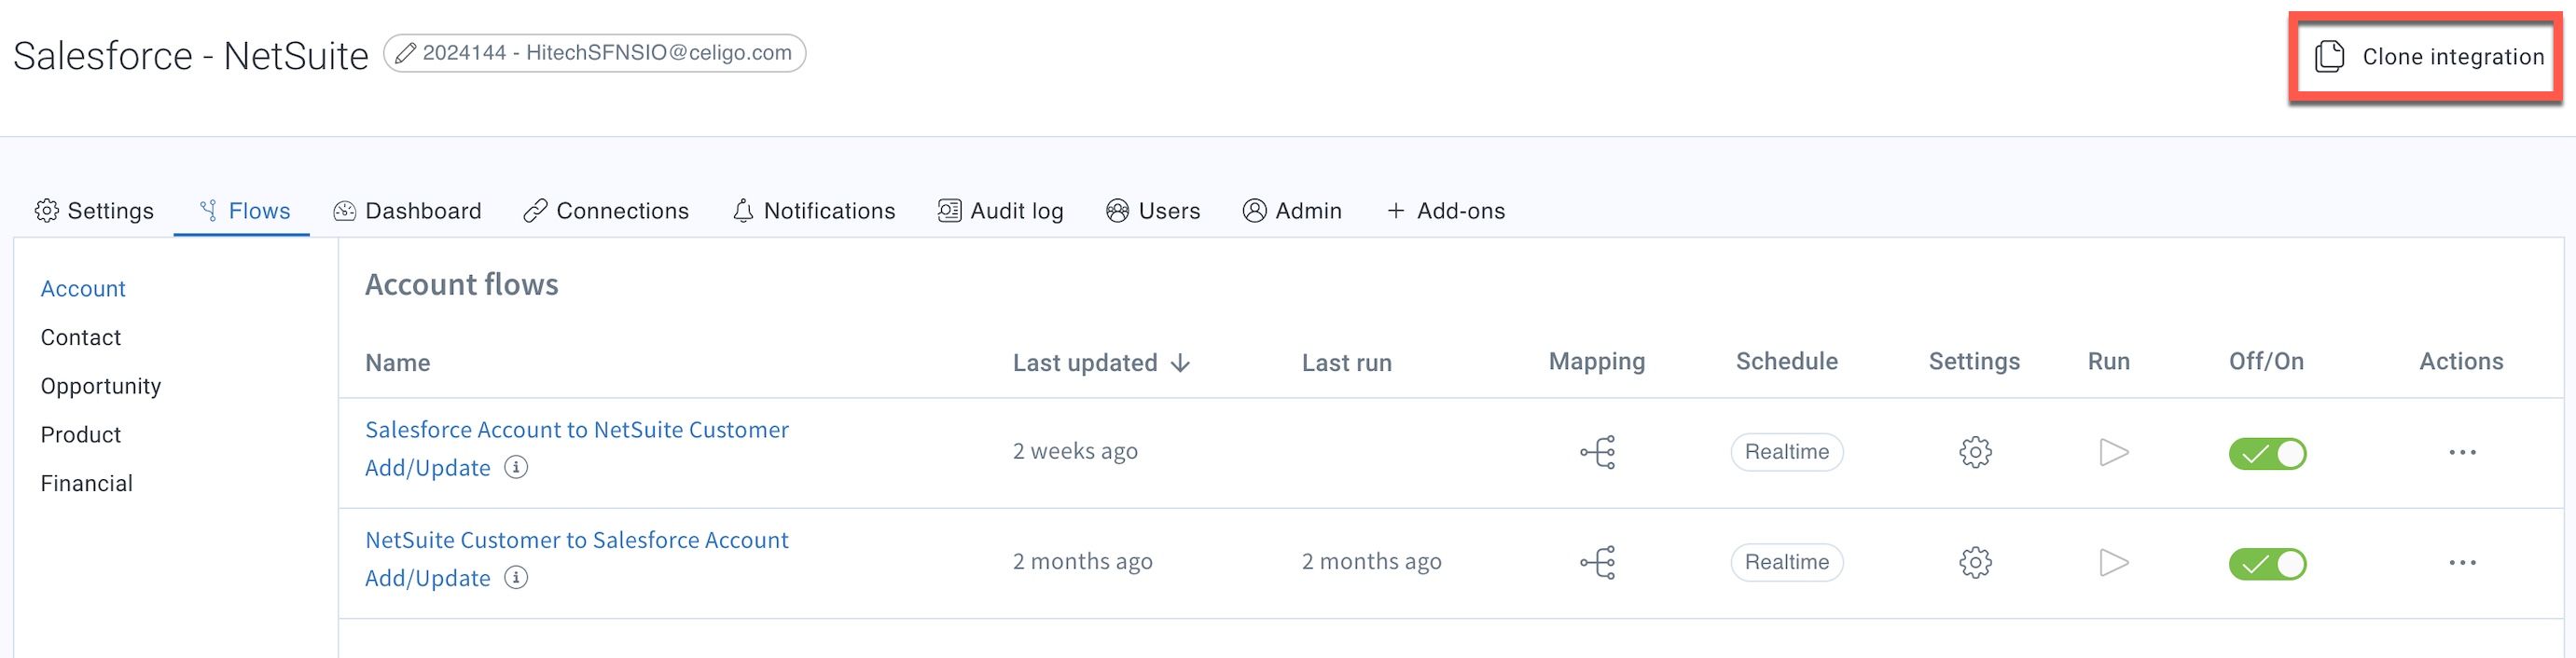This screenshot has width=2576, height=658.
Task: Select Contact in the flow groups list
Action: click(81, 337)
